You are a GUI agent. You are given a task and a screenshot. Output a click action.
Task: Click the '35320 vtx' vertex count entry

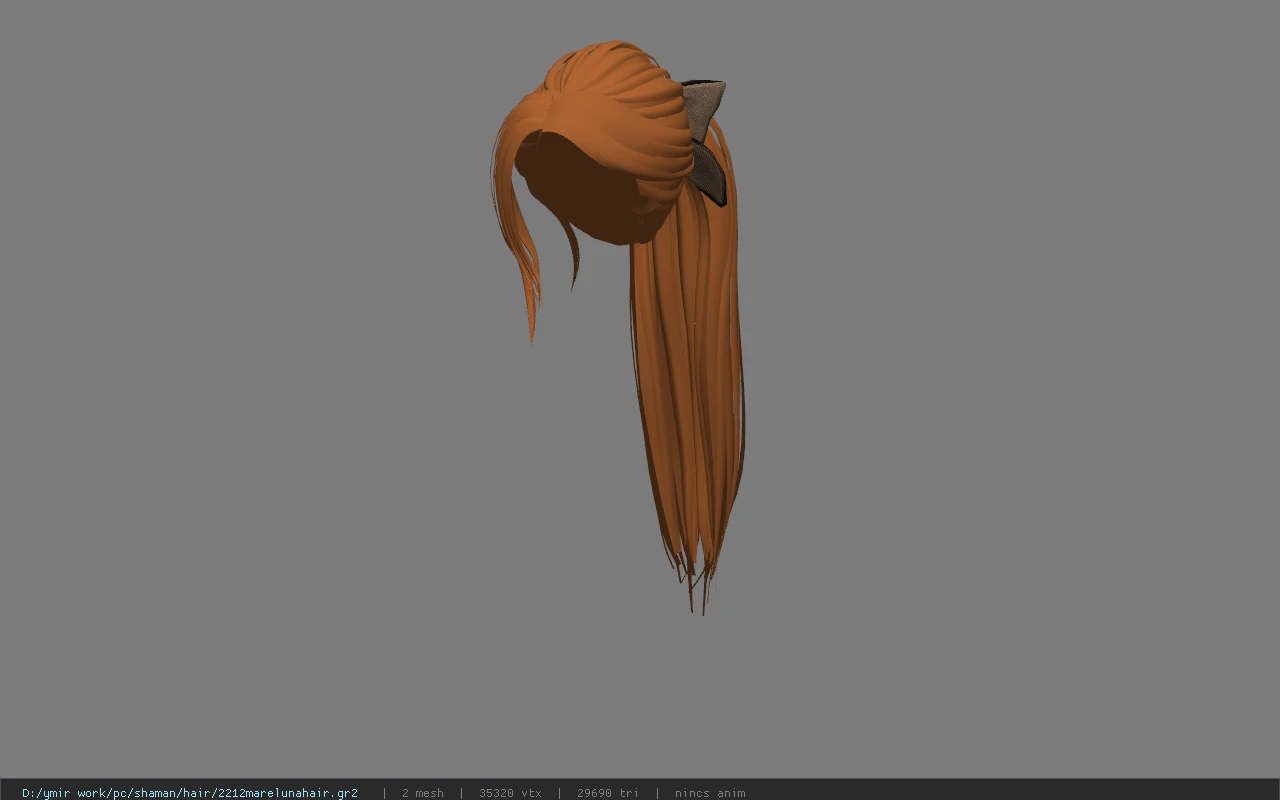click(510, 793)
